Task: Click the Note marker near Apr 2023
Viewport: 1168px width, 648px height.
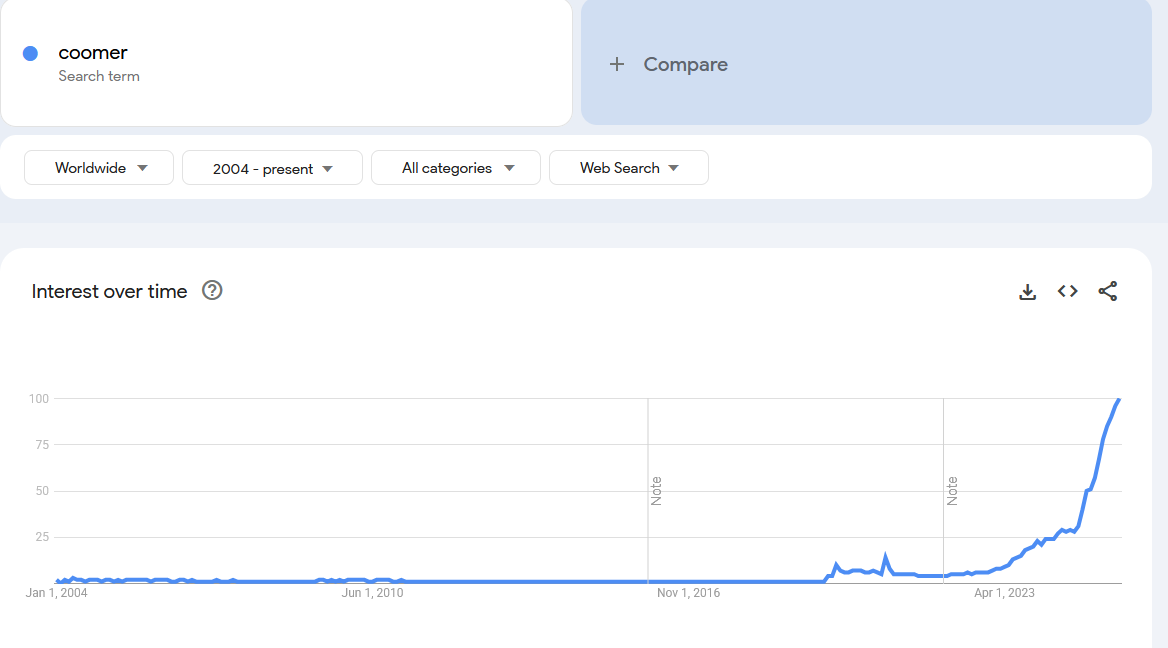Action: 952,491
